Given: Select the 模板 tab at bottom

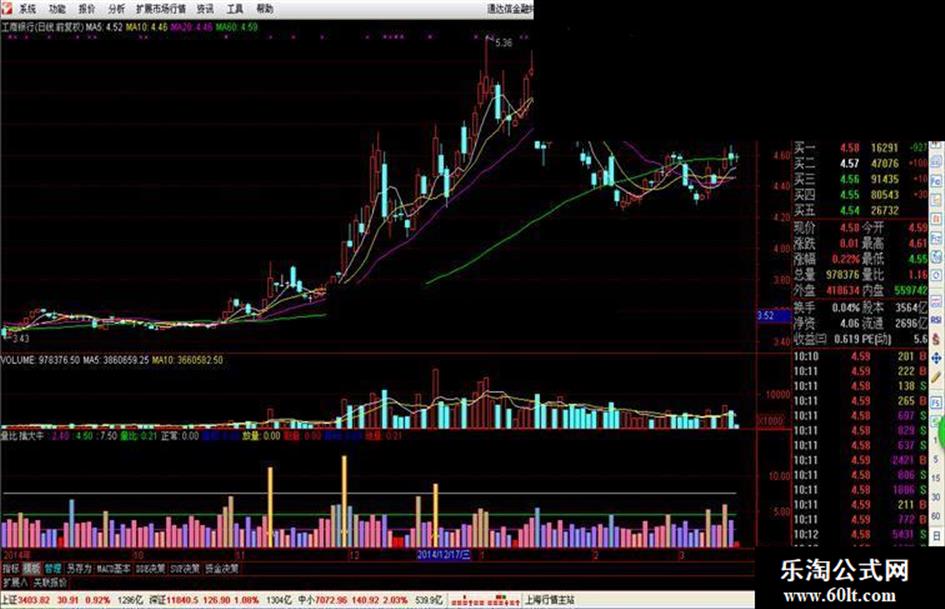Looking at the screenshot, I should [31, 568].
